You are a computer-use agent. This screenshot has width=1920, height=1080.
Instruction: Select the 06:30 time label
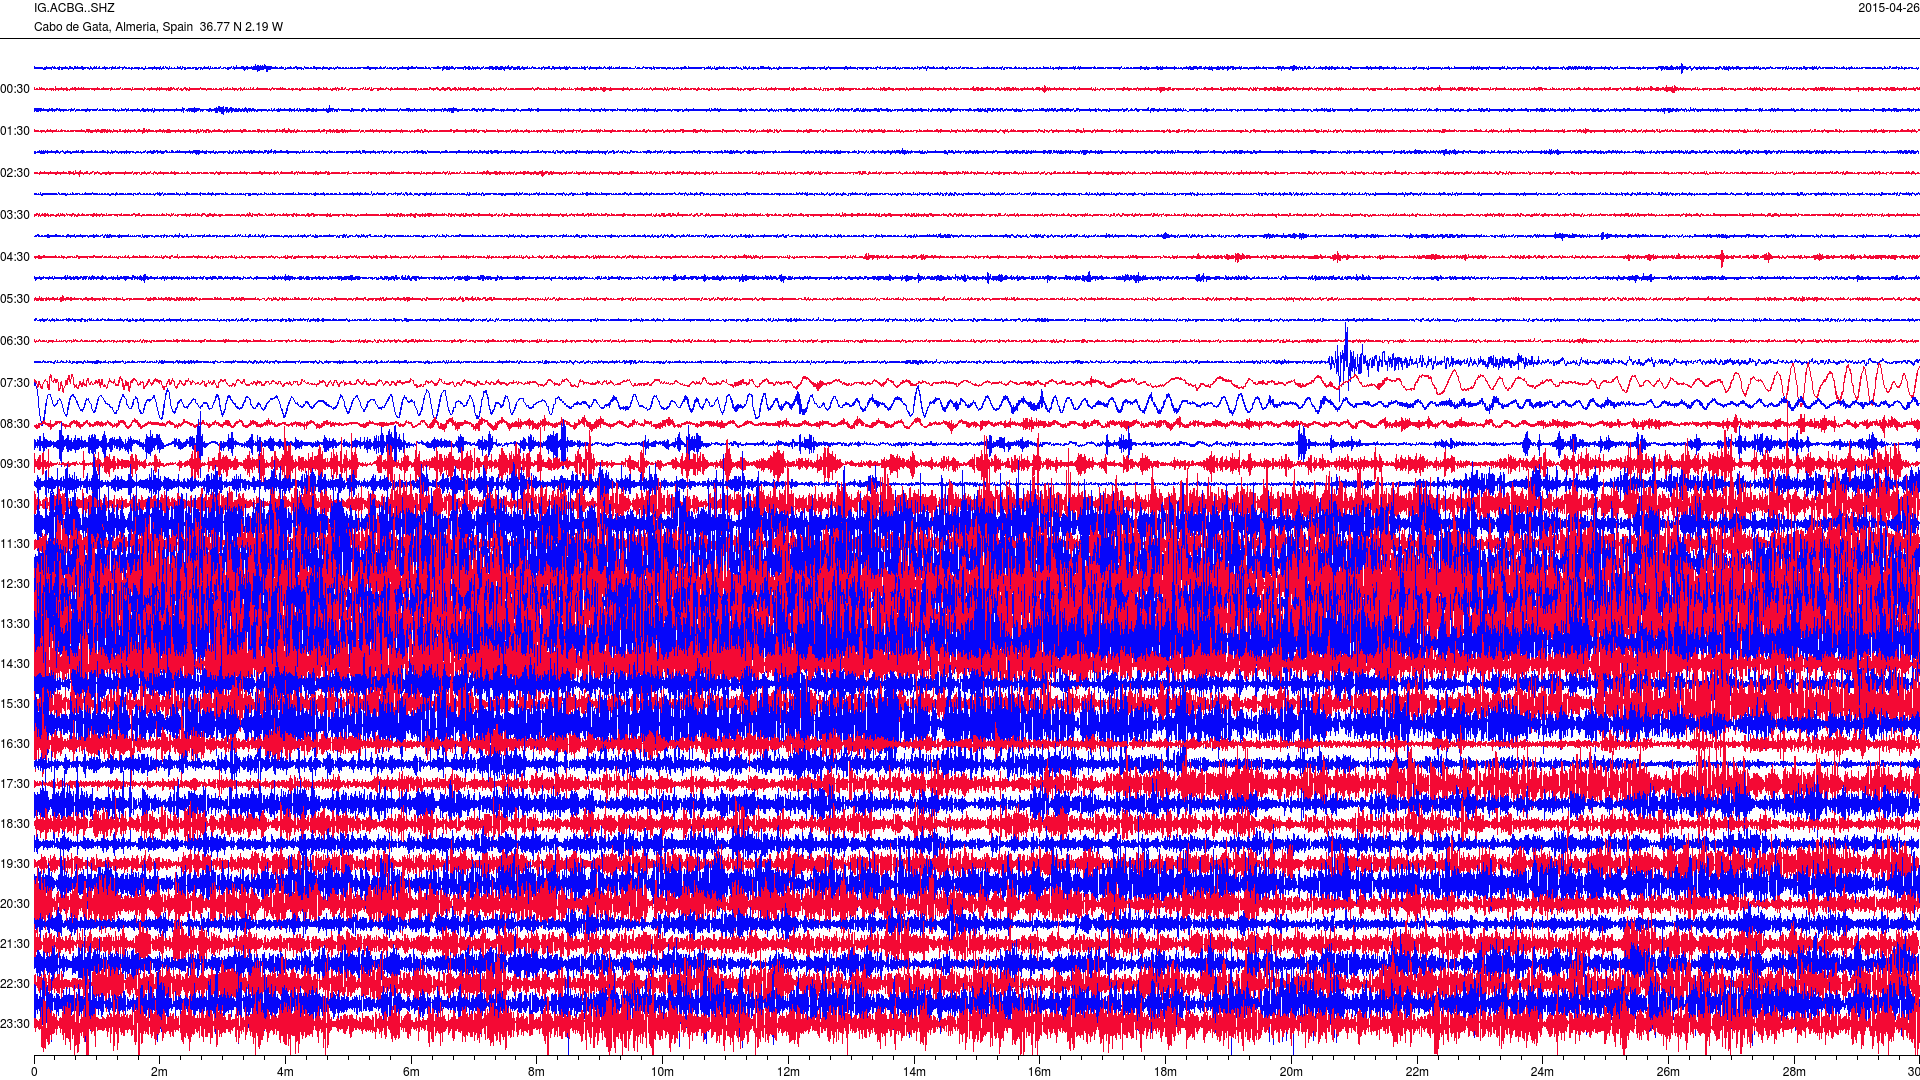pos(15,341)
